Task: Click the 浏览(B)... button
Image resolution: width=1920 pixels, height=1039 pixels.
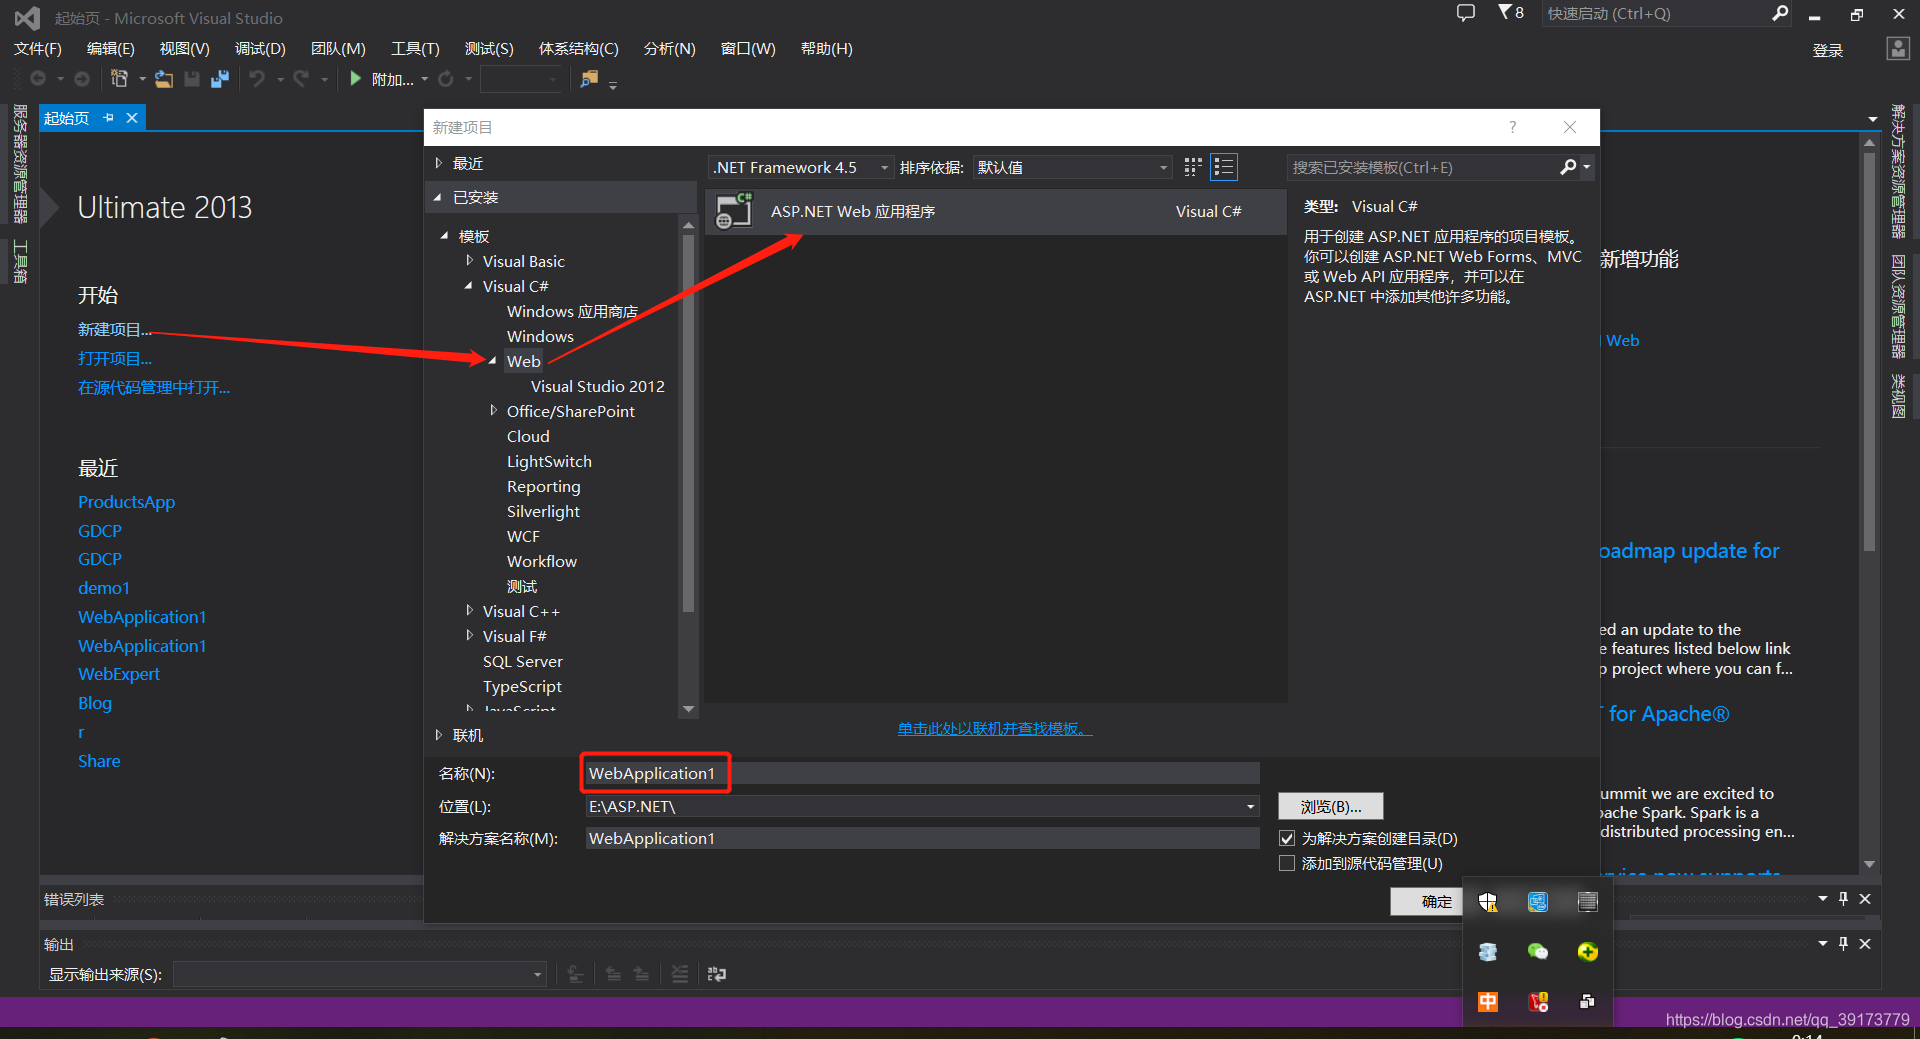Action: [1331, 806]
